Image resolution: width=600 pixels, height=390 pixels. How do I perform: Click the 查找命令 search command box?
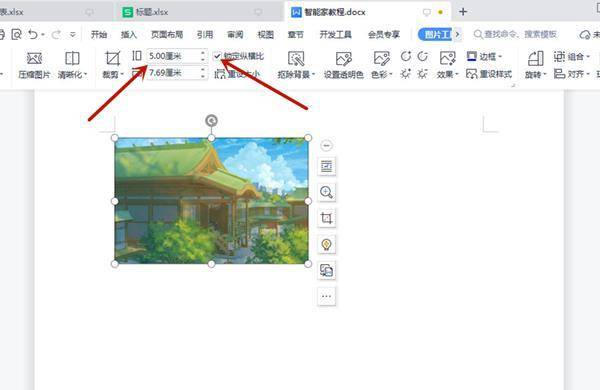[515, 34]
